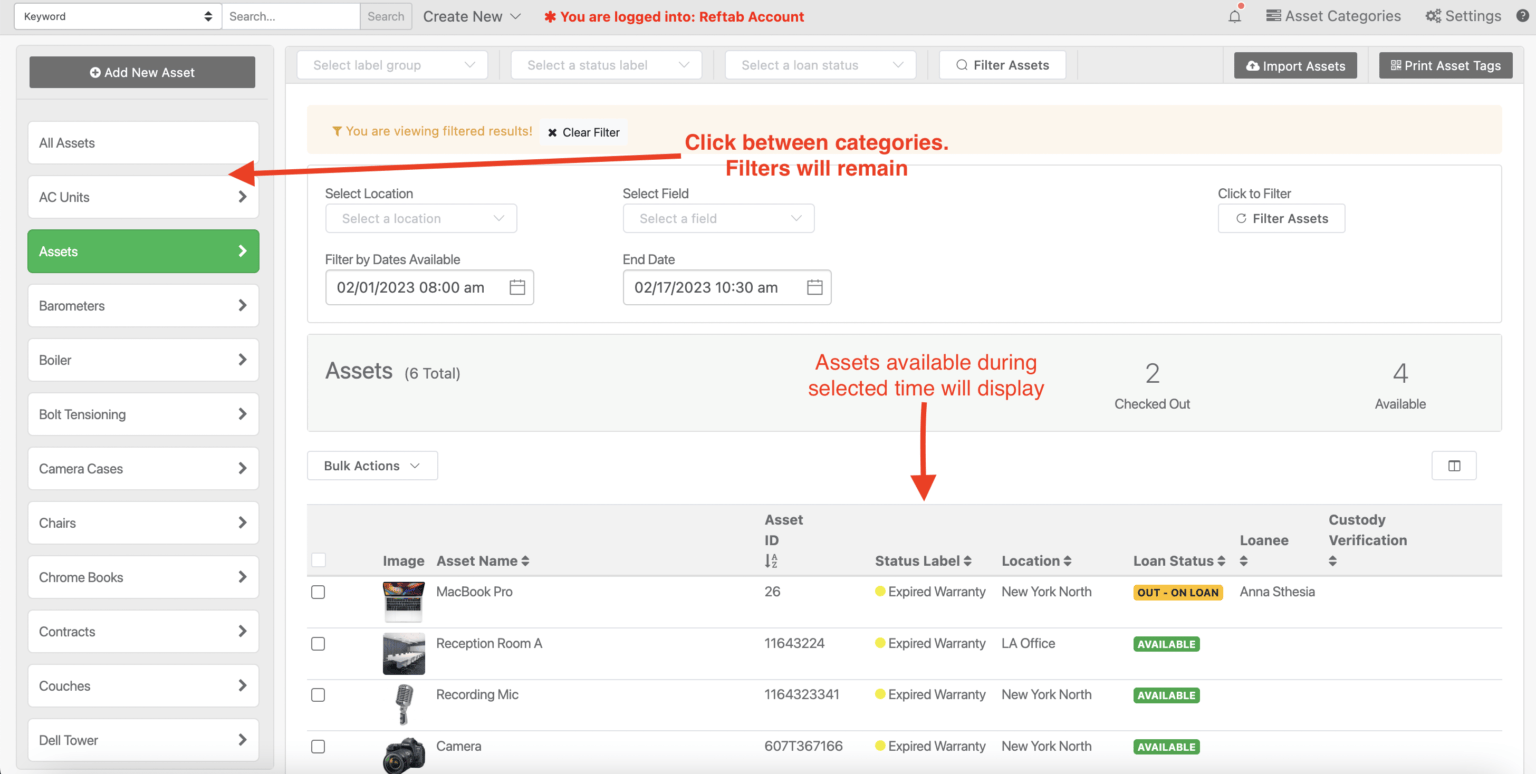Click the column layout toggle icon
1536x774 pixels.
click(1454, 465)
